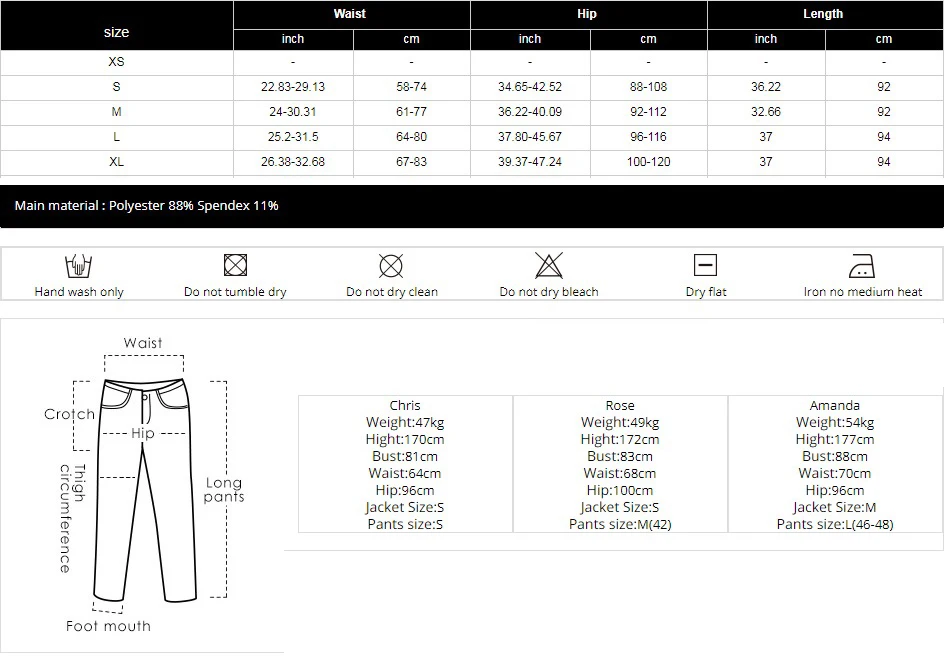Viewport: 944px width, 660px height.
Task: Select the XL size row label
Action: pos(116,162)
